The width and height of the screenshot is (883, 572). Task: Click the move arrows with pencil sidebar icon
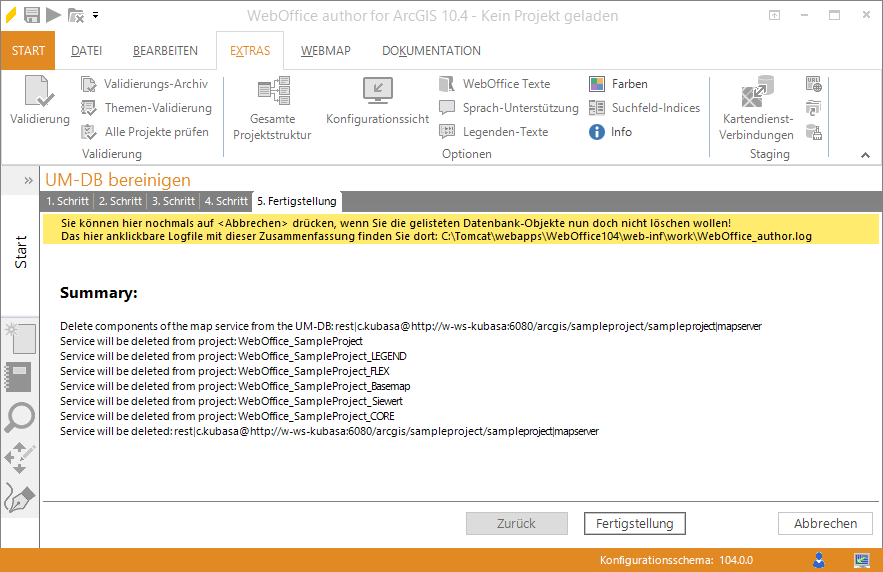(20, 458)
